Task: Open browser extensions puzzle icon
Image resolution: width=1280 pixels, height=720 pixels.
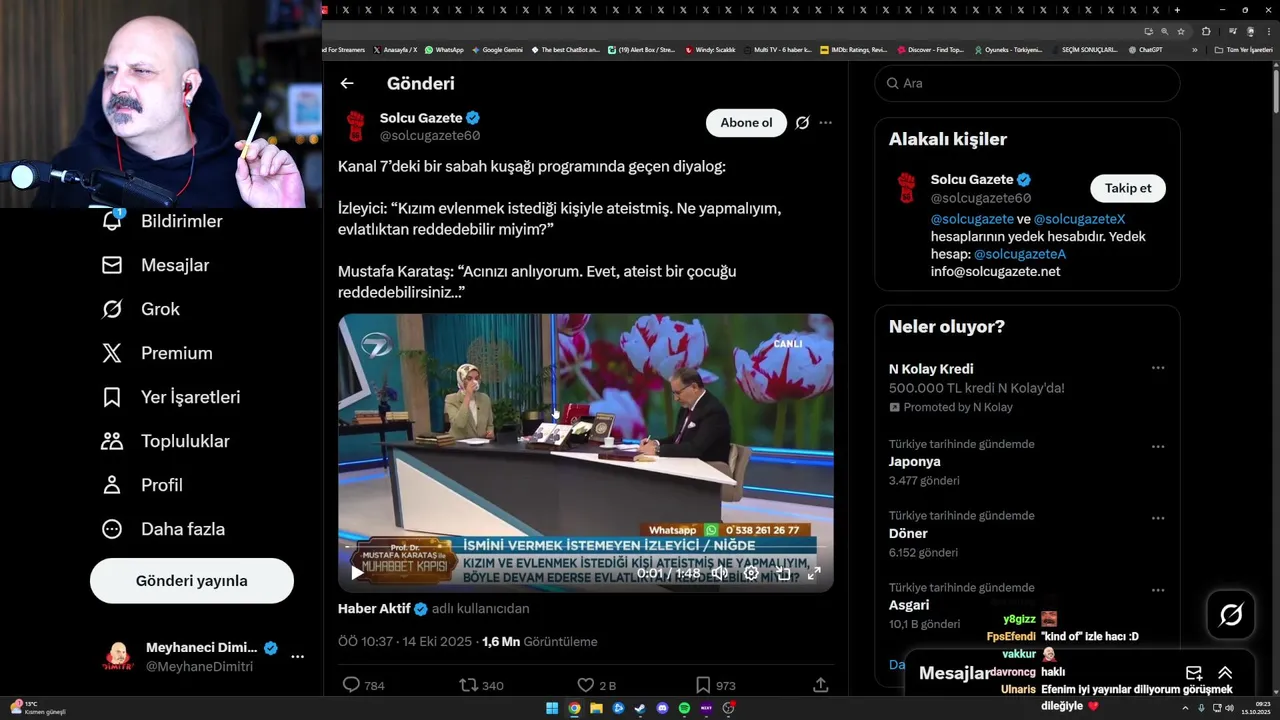Action: [x=1206, y=31]
